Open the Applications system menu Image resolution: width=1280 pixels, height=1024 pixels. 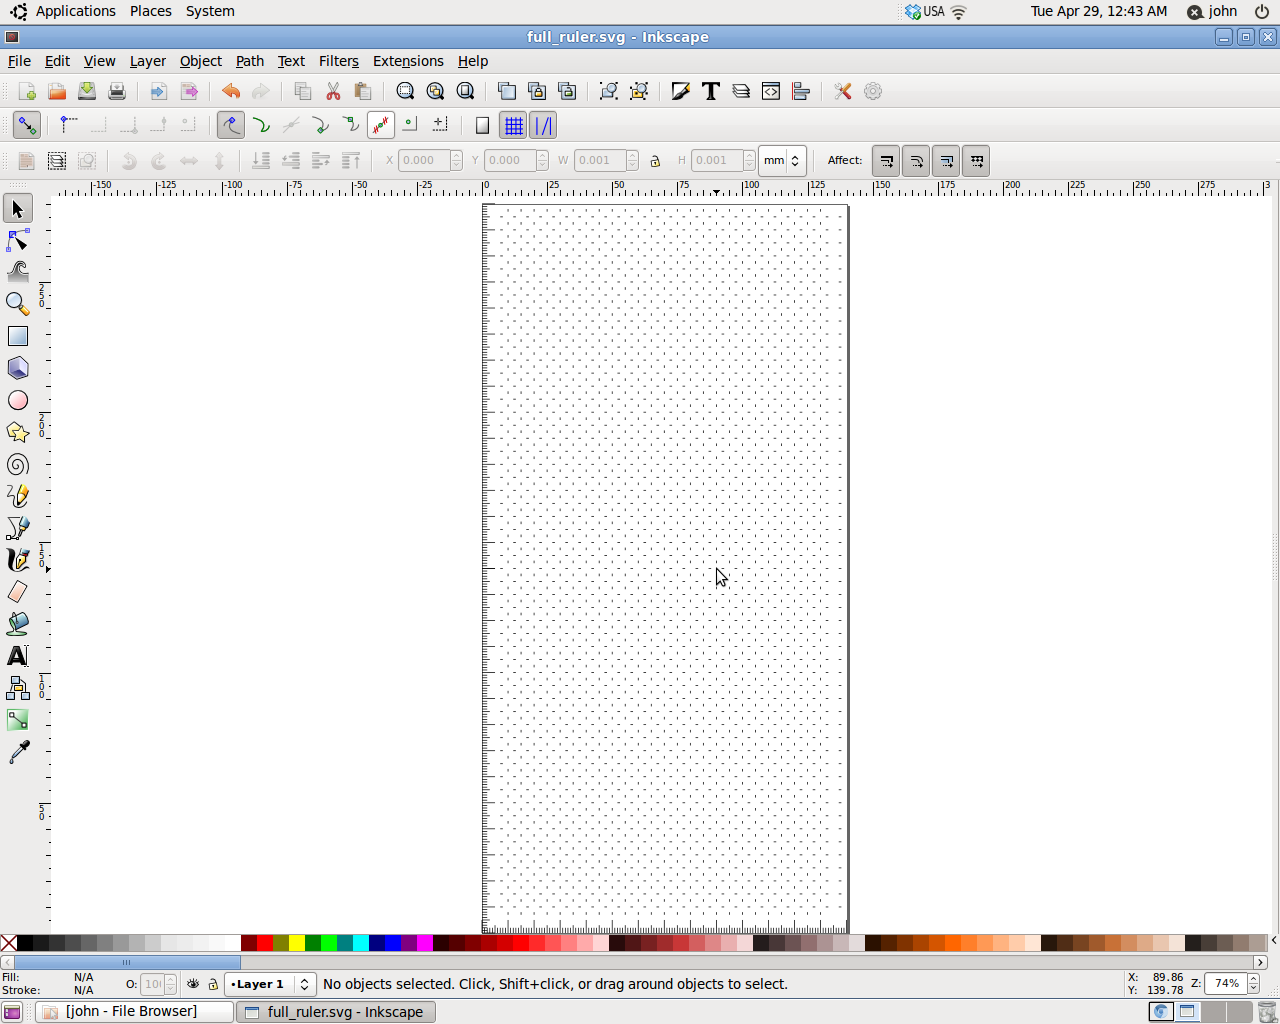tap(64, 11)
